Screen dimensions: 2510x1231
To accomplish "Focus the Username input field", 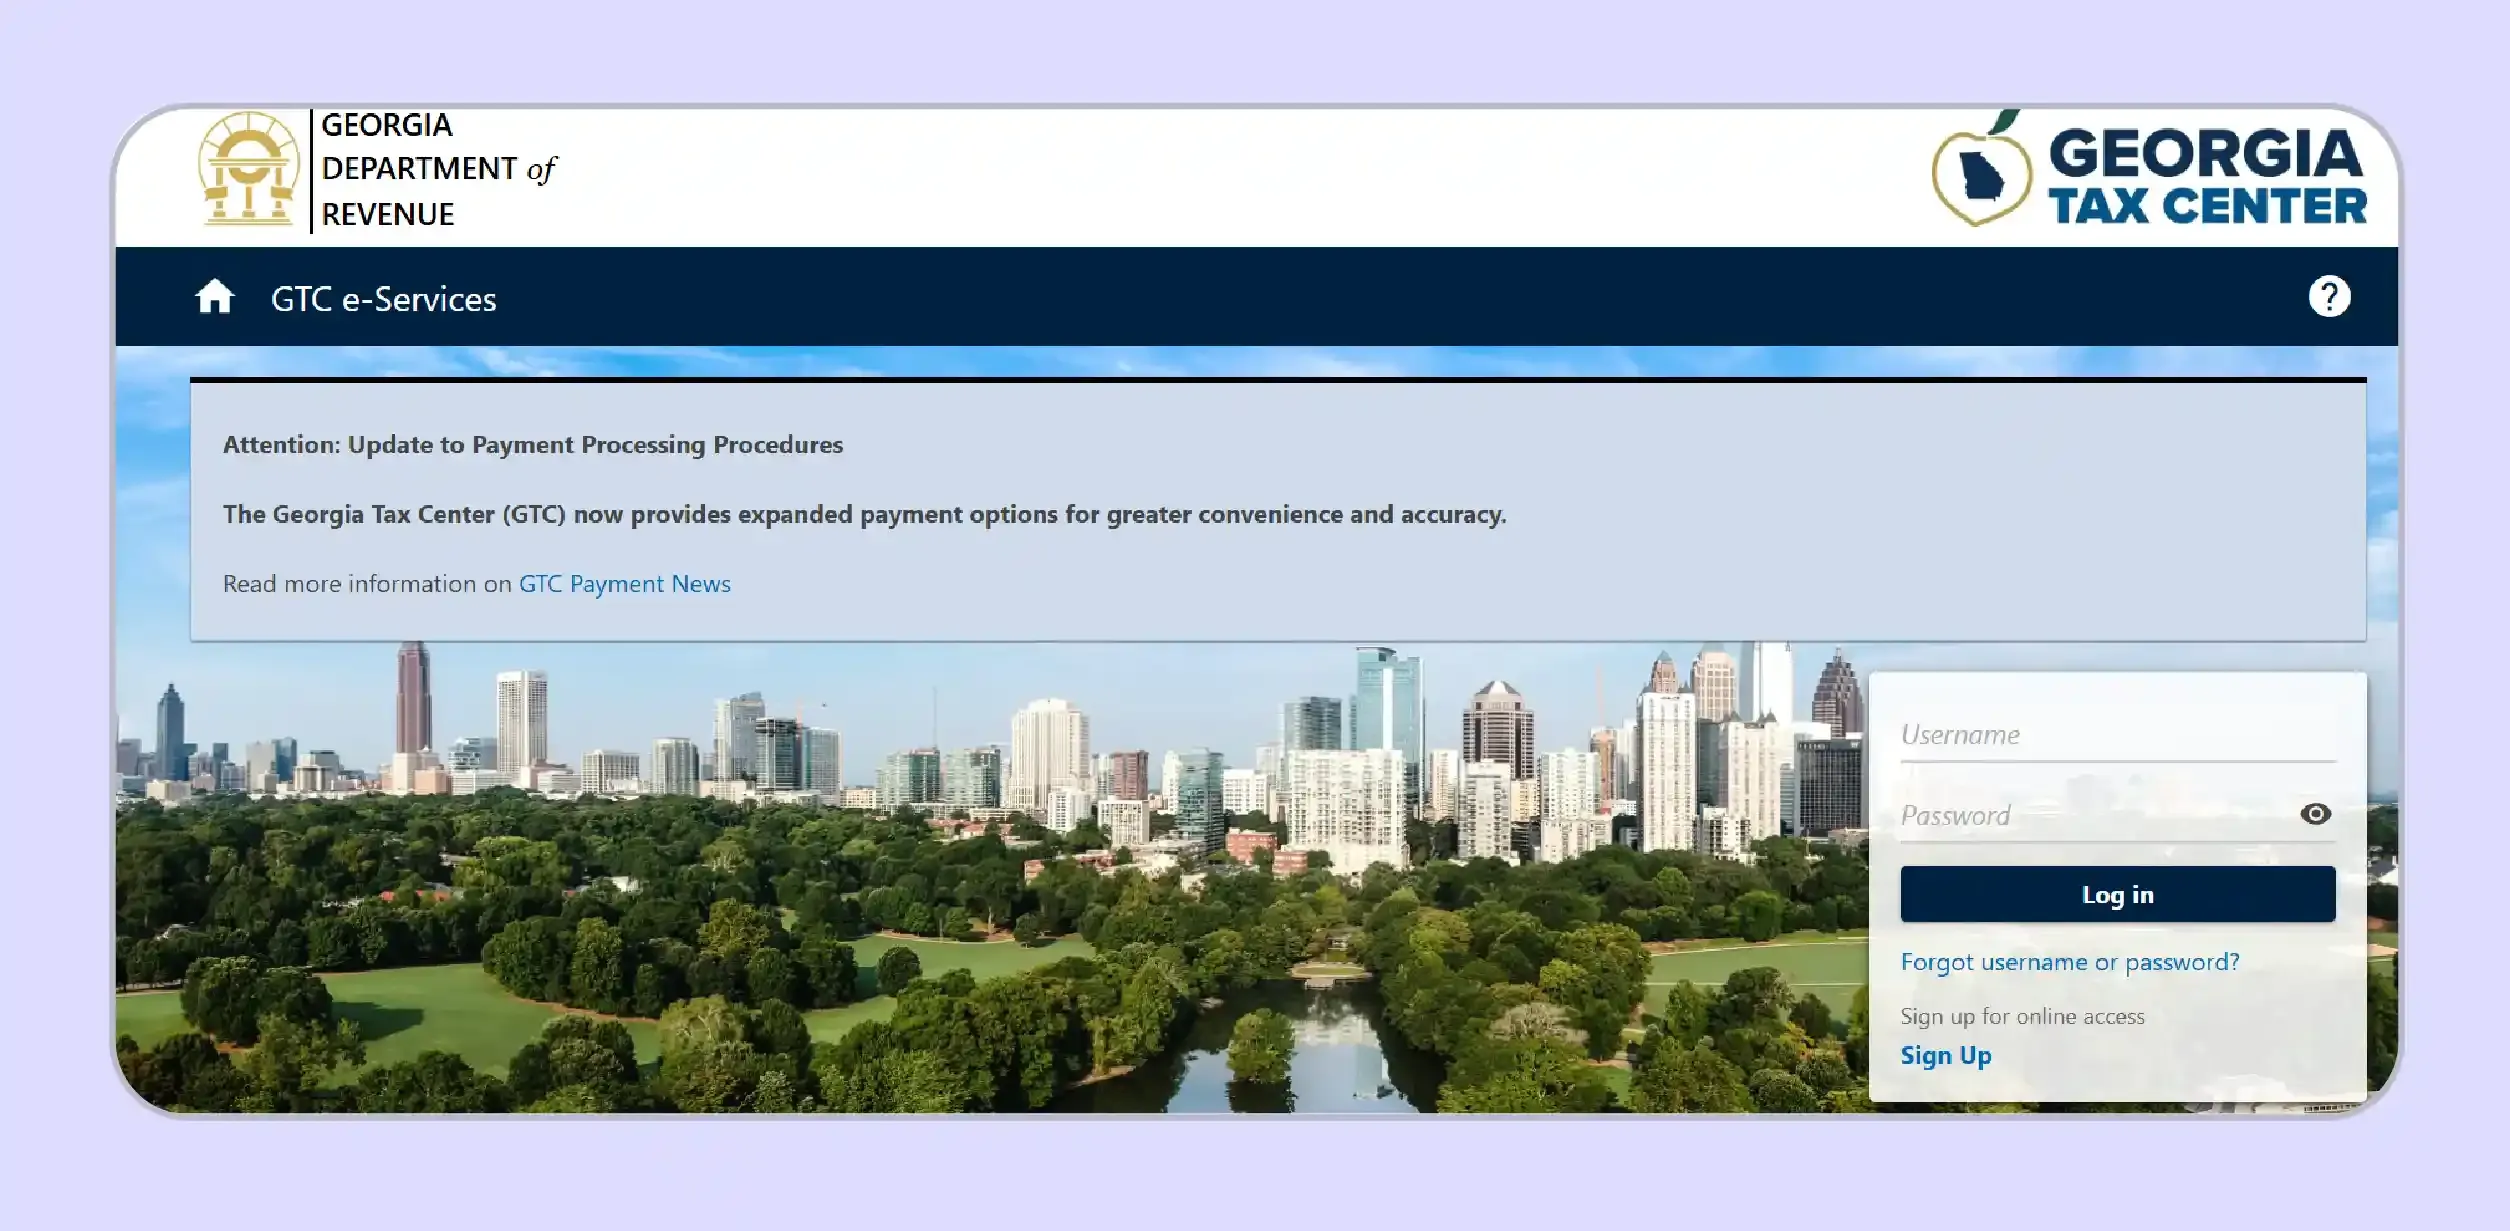I will 2118,736.
